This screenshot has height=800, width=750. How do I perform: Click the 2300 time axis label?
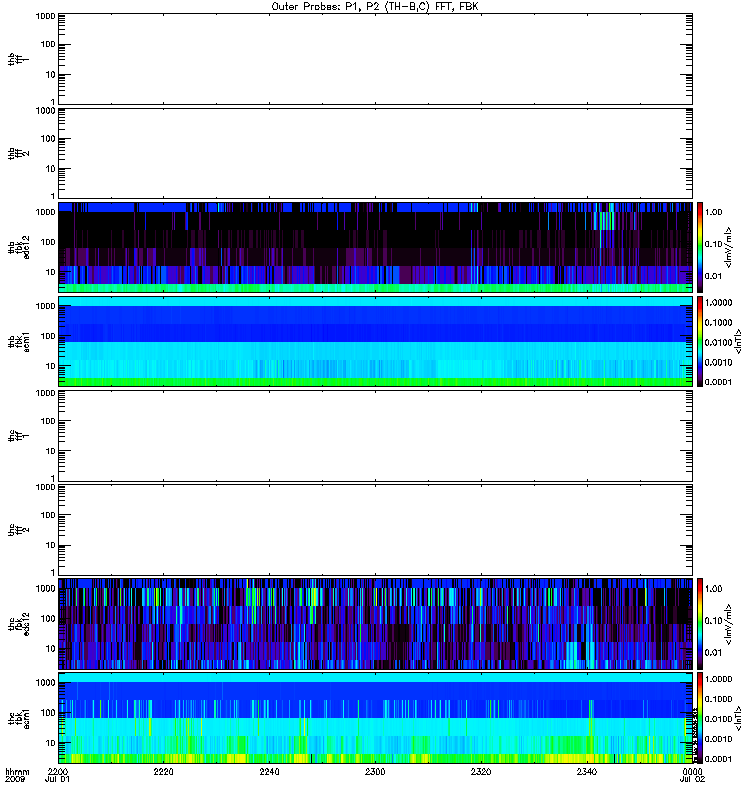pos(375,772)
